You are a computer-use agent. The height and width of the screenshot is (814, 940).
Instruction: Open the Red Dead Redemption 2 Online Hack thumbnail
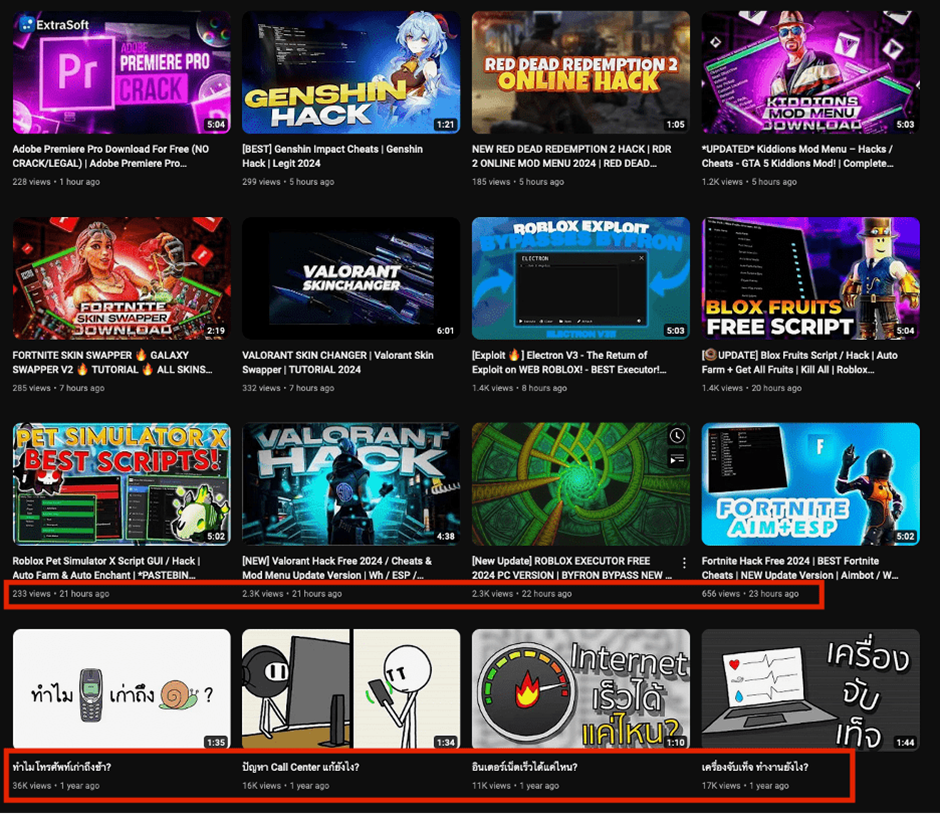(x=580, y=73)
